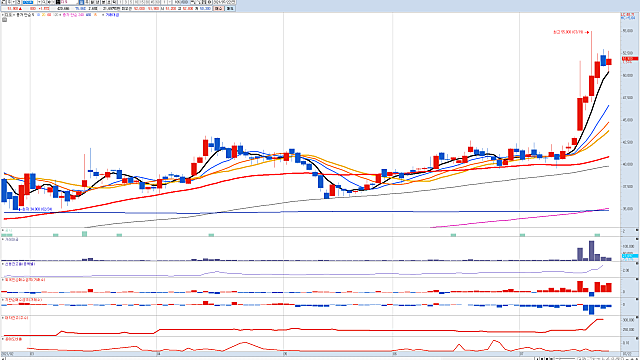Click the 07 month label on date axis
Image resolution: width=640 pixels, height=360 pixels.
pyautogui.click(x=522, y=354)
